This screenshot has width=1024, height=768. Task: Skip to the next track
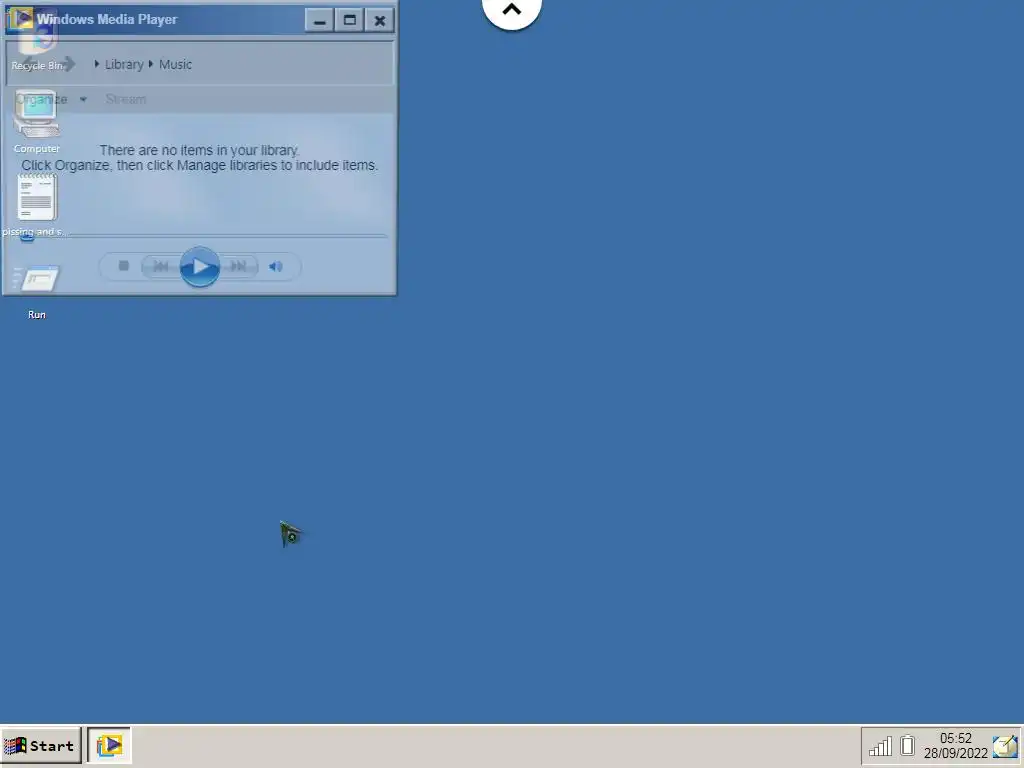[238, 266]
